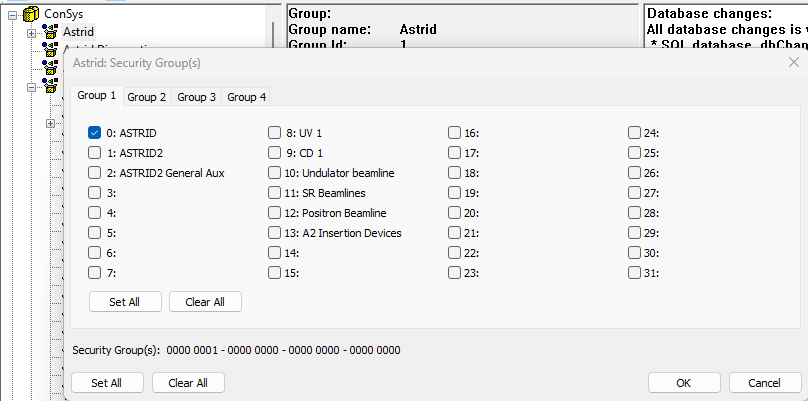Uncheck the 0: ASTRID checkbox
The width and height of the screenshot is (808, 401).
pos(95,133)
